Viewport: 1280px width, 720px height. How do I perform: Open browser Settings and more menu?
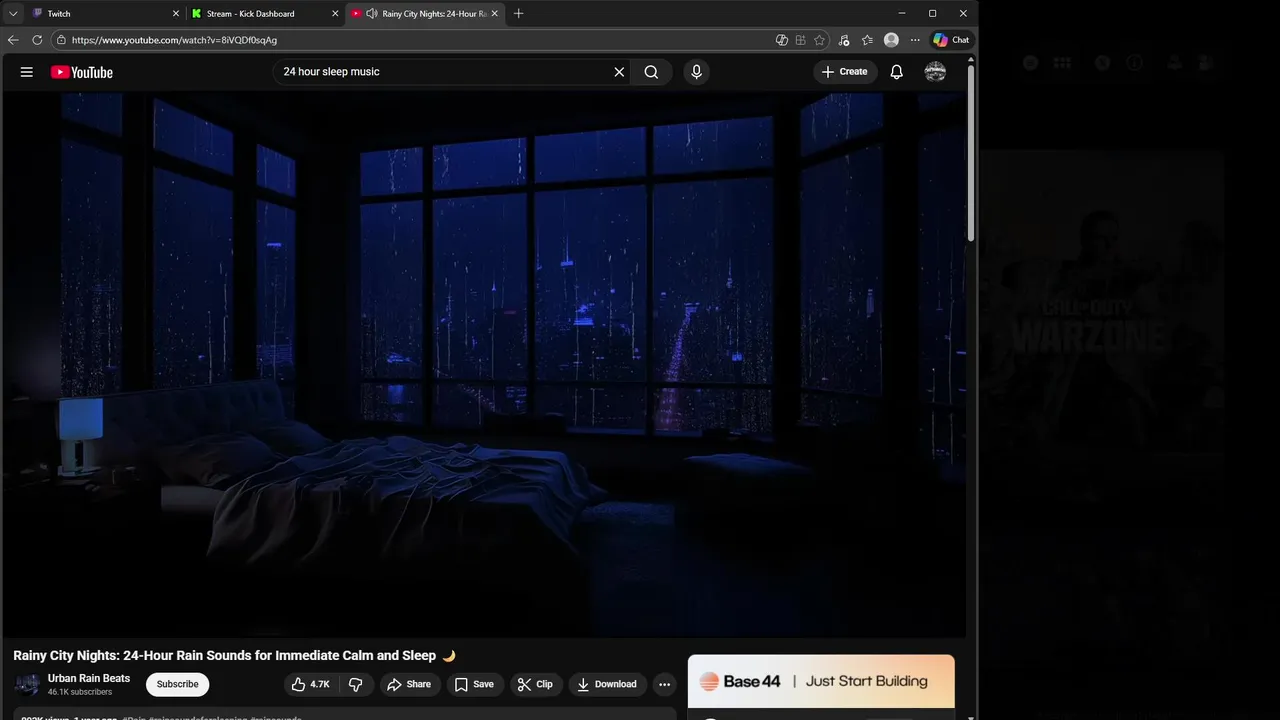[914, 40]
